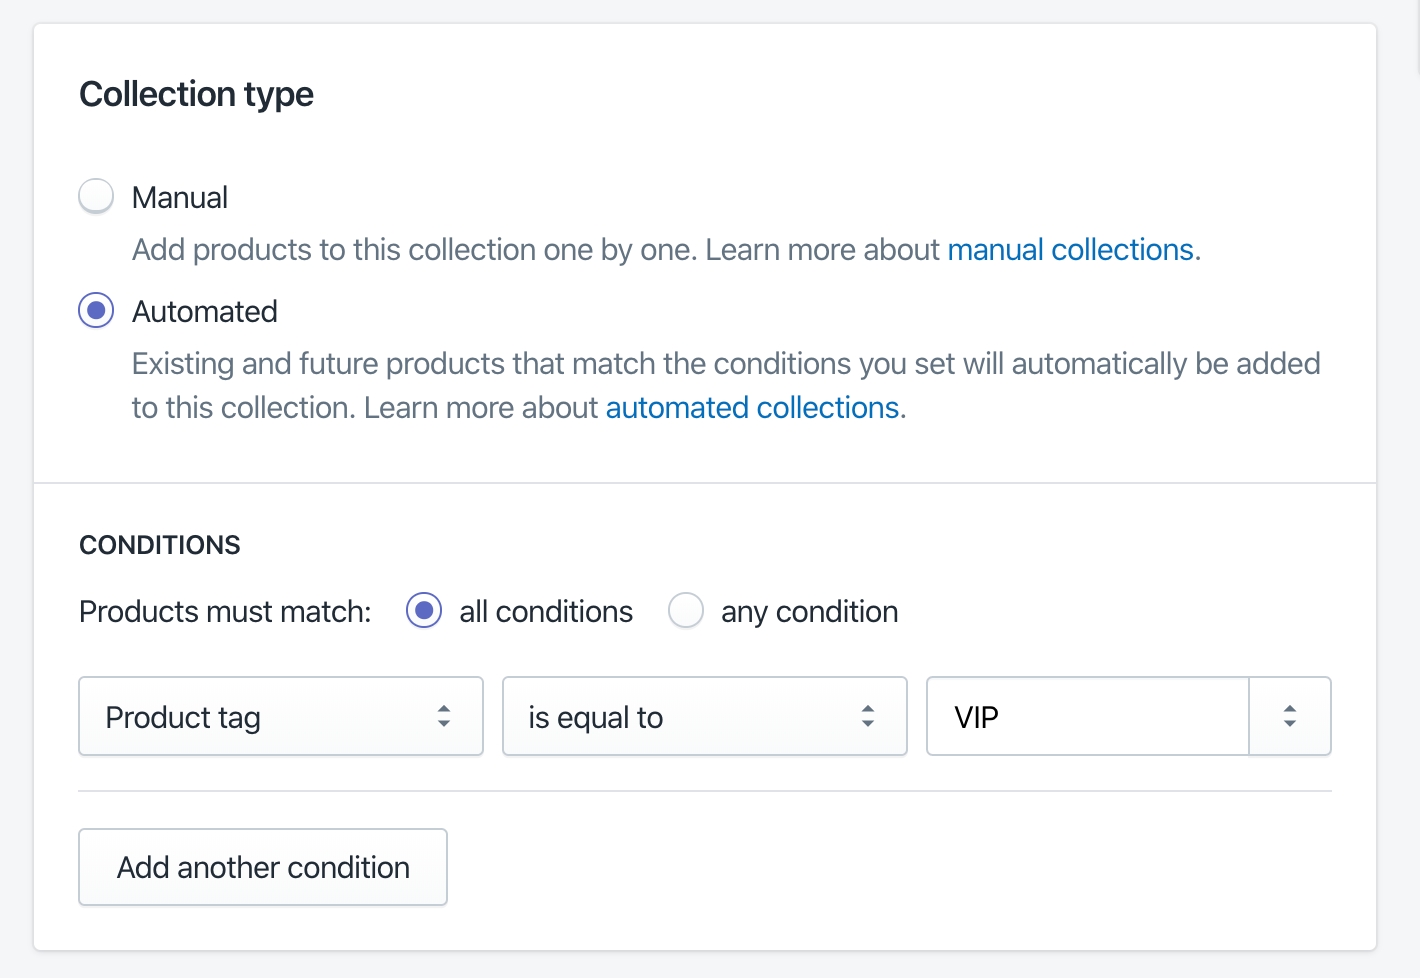Choose the any condition radio button

pyautogui.click(x=686, y=610)
